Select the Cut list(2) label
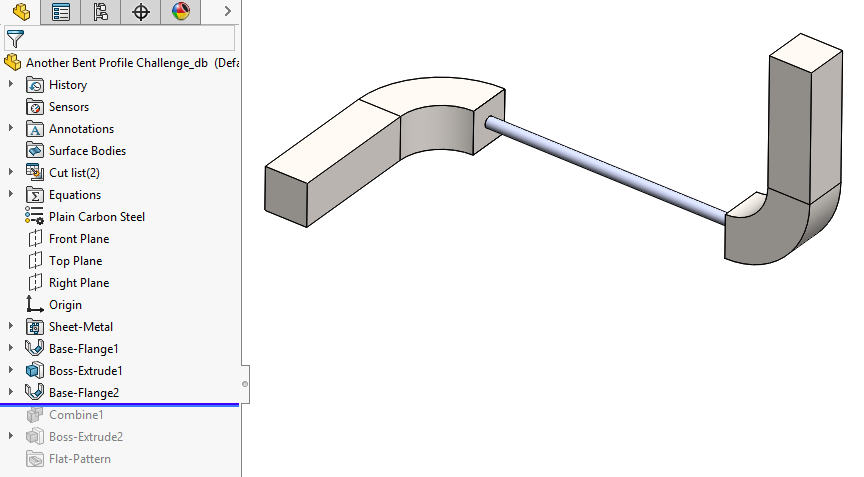864x477 pixels. [x=74, y=173]
